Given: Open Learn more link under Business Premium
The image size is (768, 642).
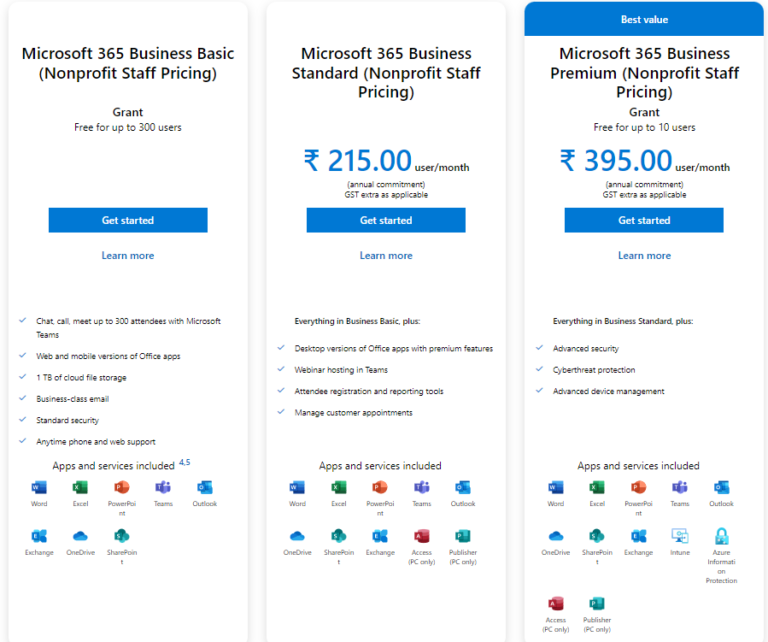Looking at the screenshot, I should [x=644, y=256].
